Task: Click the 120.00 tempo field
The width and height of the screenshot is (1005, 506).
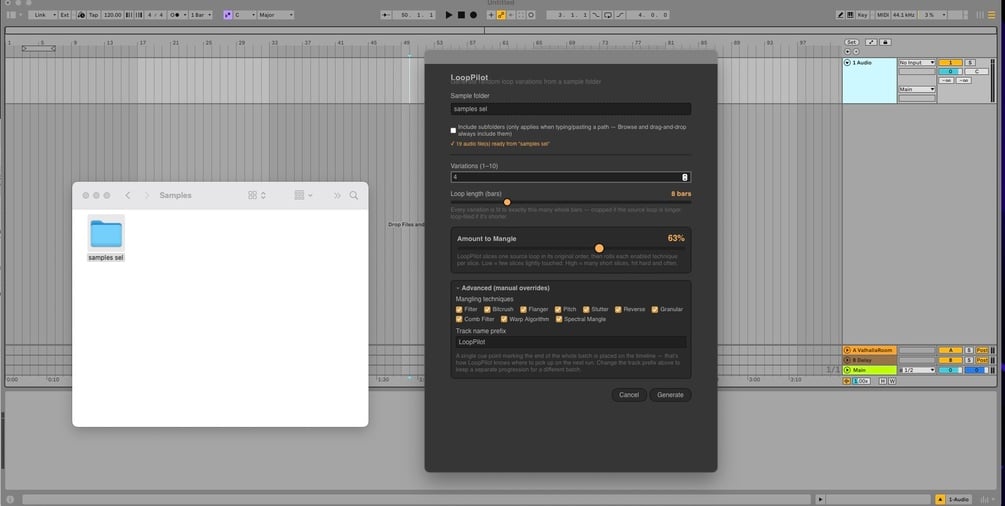Action: point(112,15)
